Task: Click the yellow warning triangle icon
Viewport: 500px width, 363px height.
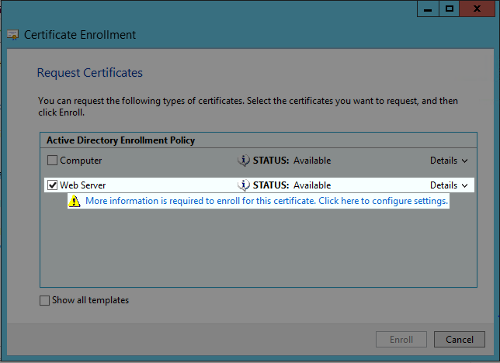Action: [x=74, y=201]
